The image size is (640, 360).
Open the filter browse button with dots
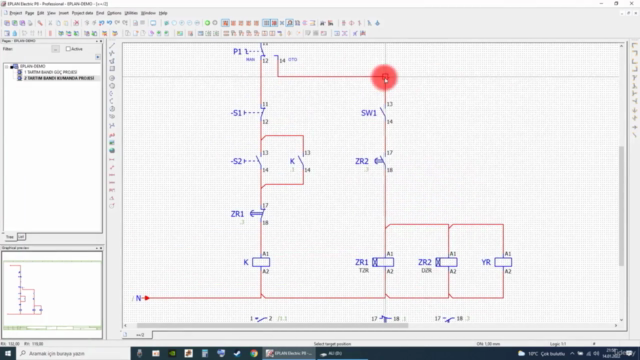56,49
